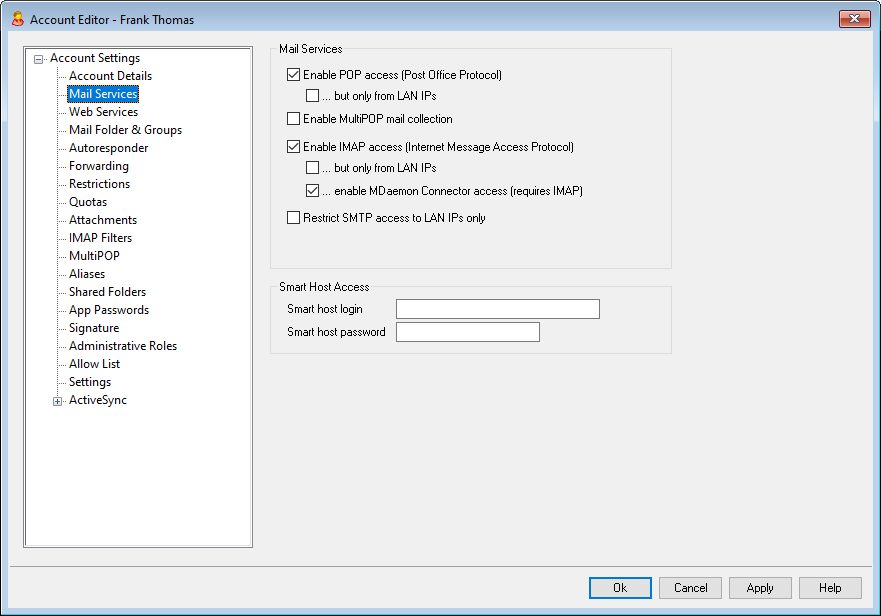Enable MultiPOP mail collection checkbox
881x616 pixels.
[x=293, y=119]
